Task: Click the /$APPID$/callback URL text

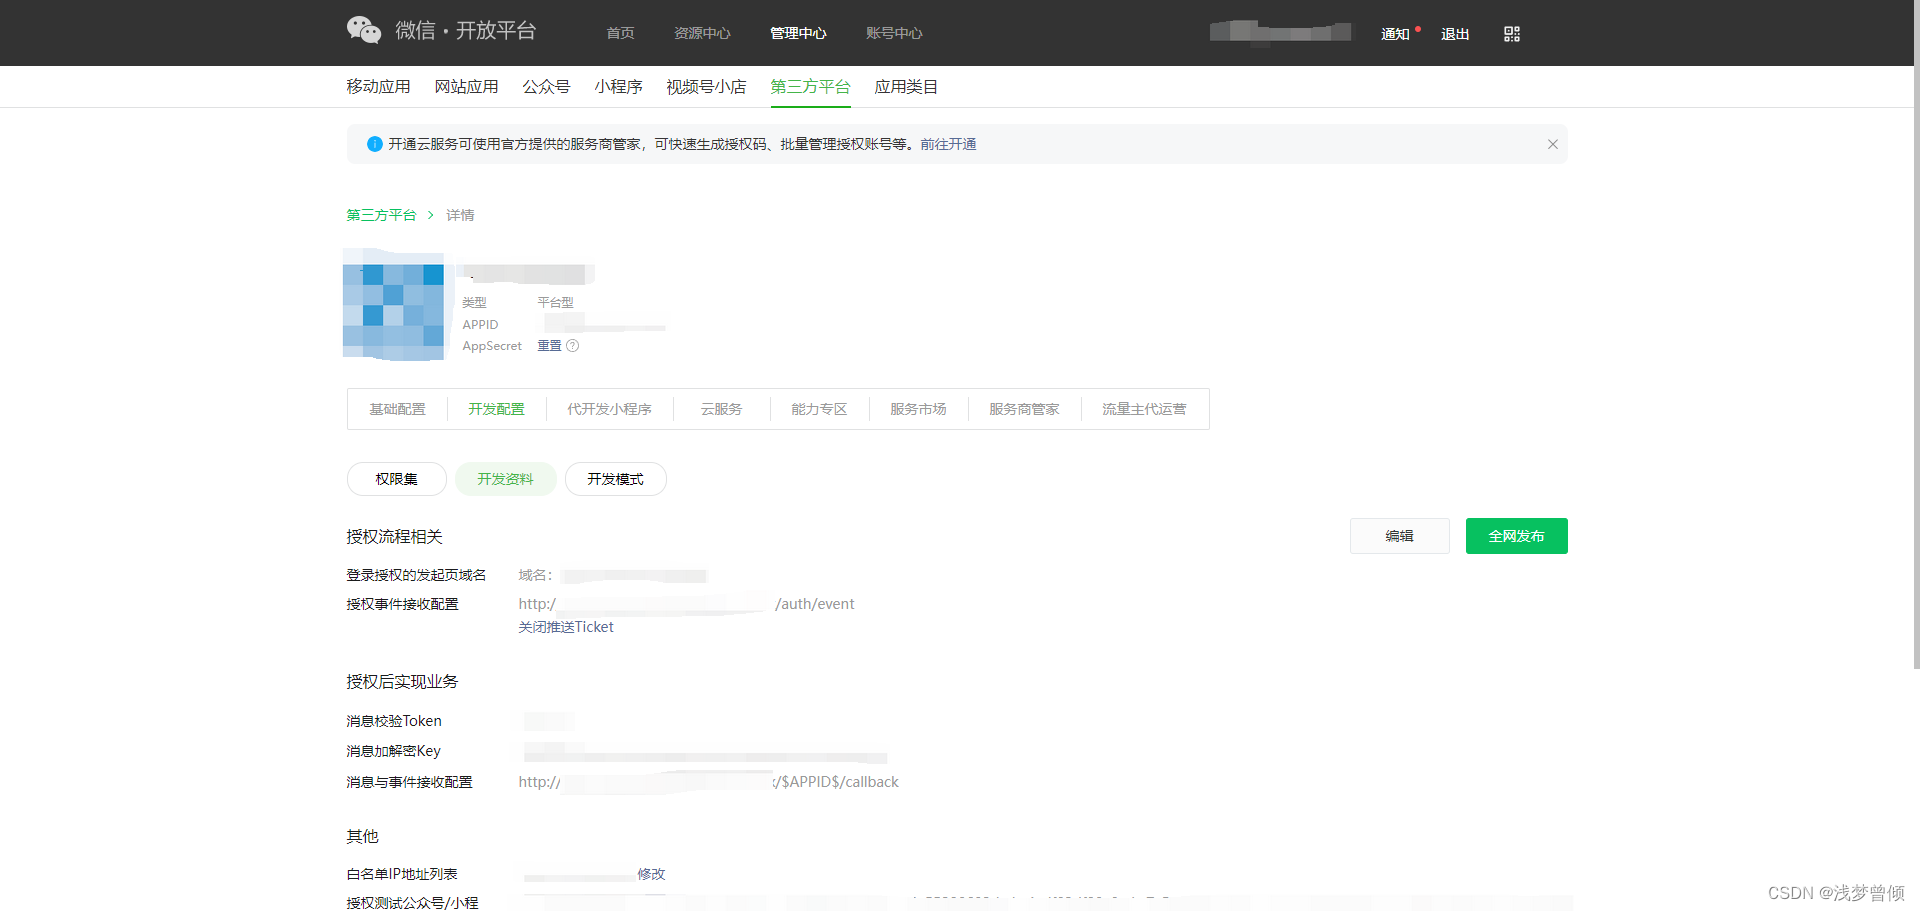Action: tap(837, 782)
